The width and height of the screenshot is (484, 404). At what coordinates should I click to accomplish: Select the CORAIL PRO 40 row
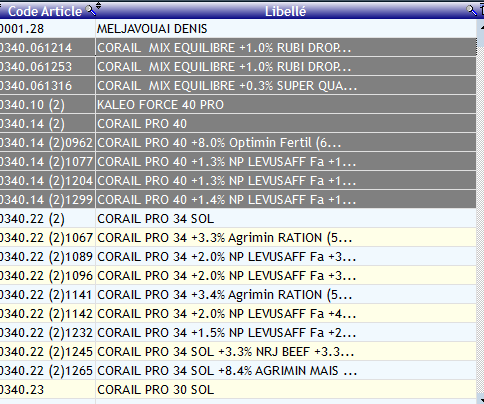[238, 124]
